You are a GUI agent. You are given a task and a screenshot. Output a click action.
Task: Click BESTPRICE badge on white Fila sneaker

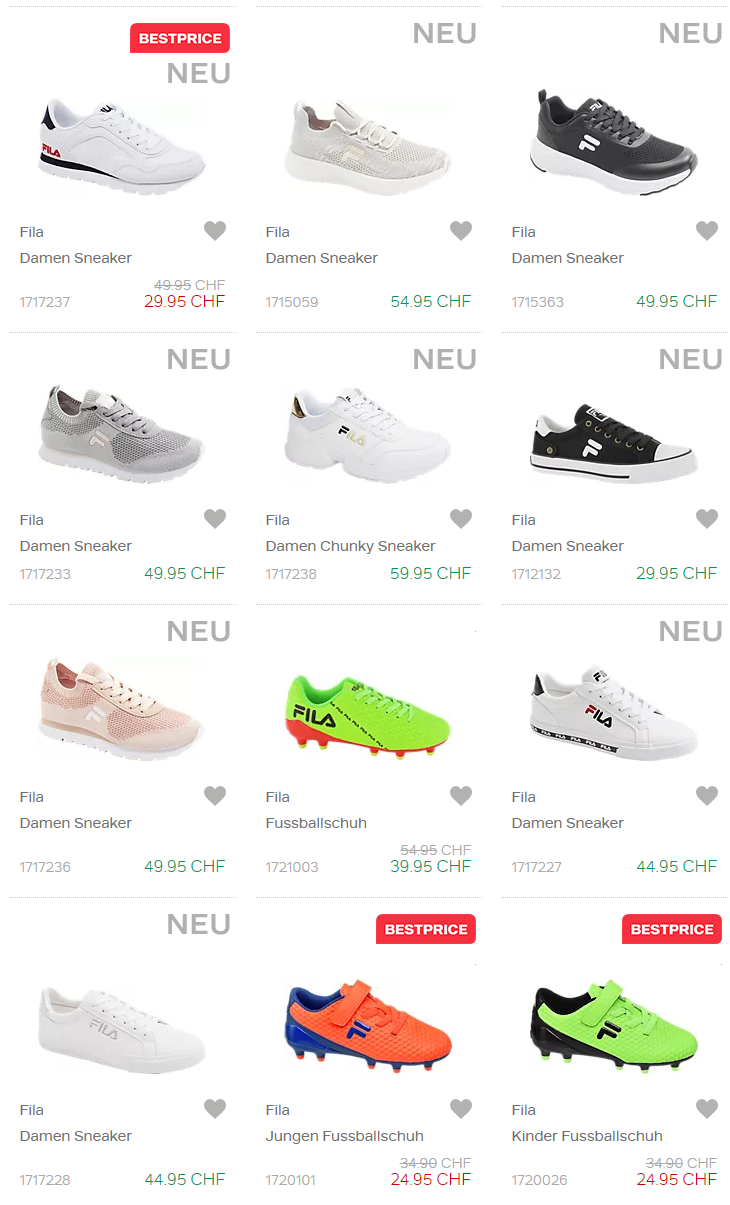180,39
